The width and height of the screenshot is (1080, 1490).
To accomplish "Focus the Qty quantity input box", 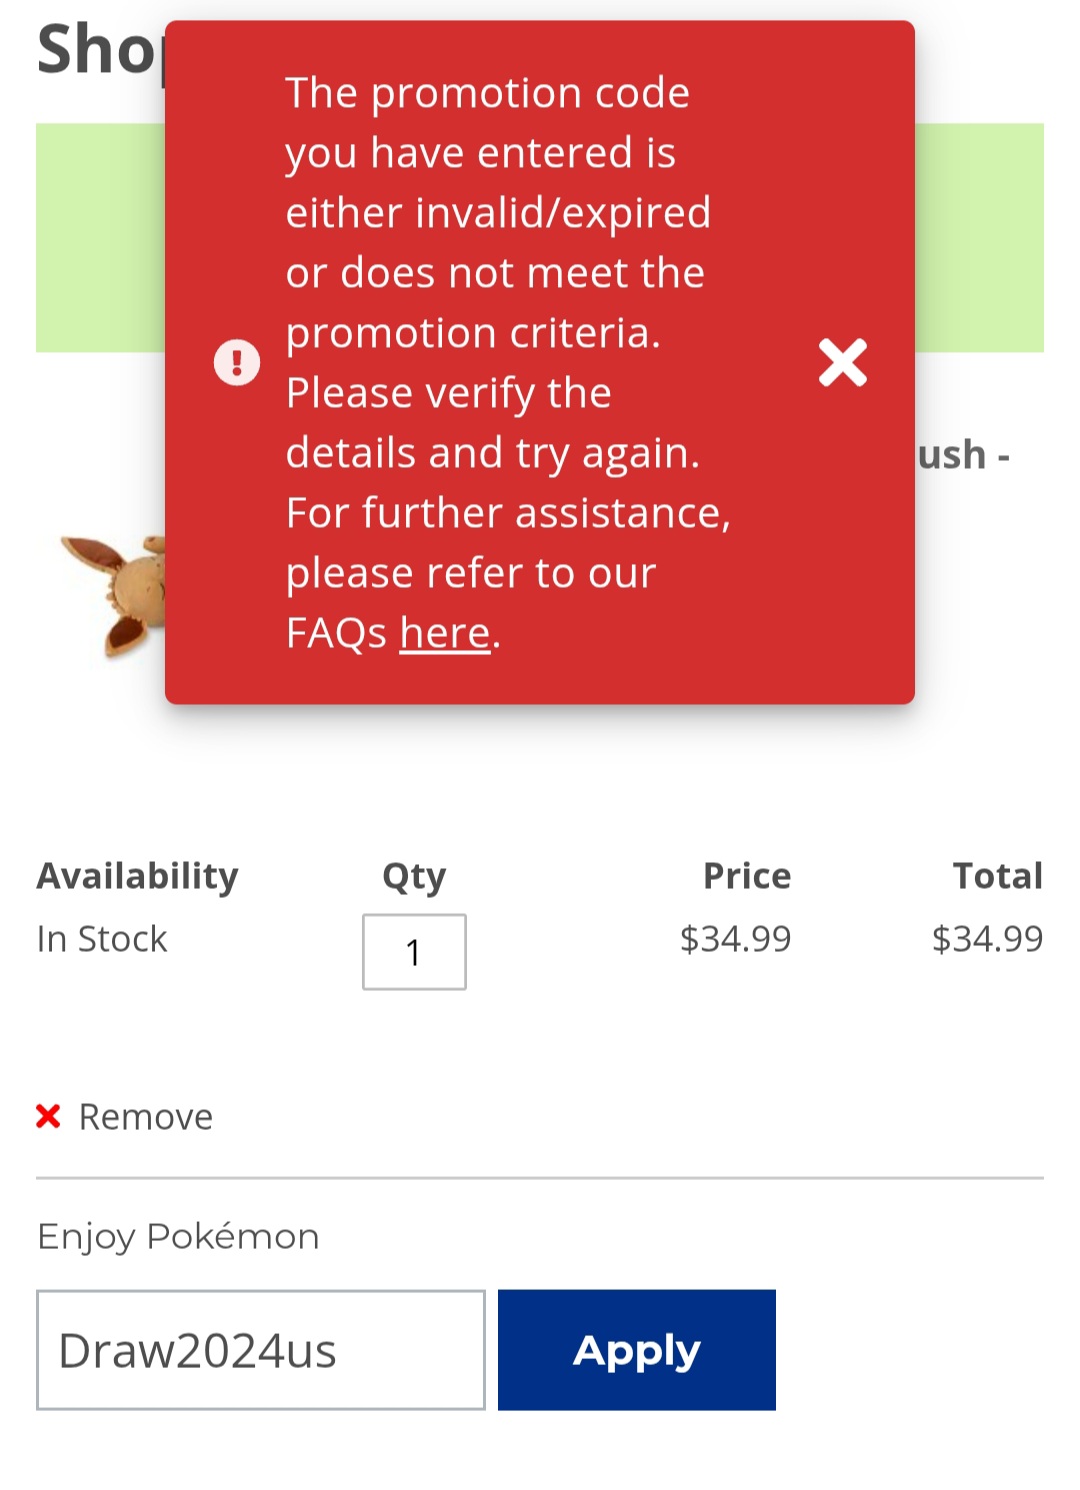I will pos(414,952).
